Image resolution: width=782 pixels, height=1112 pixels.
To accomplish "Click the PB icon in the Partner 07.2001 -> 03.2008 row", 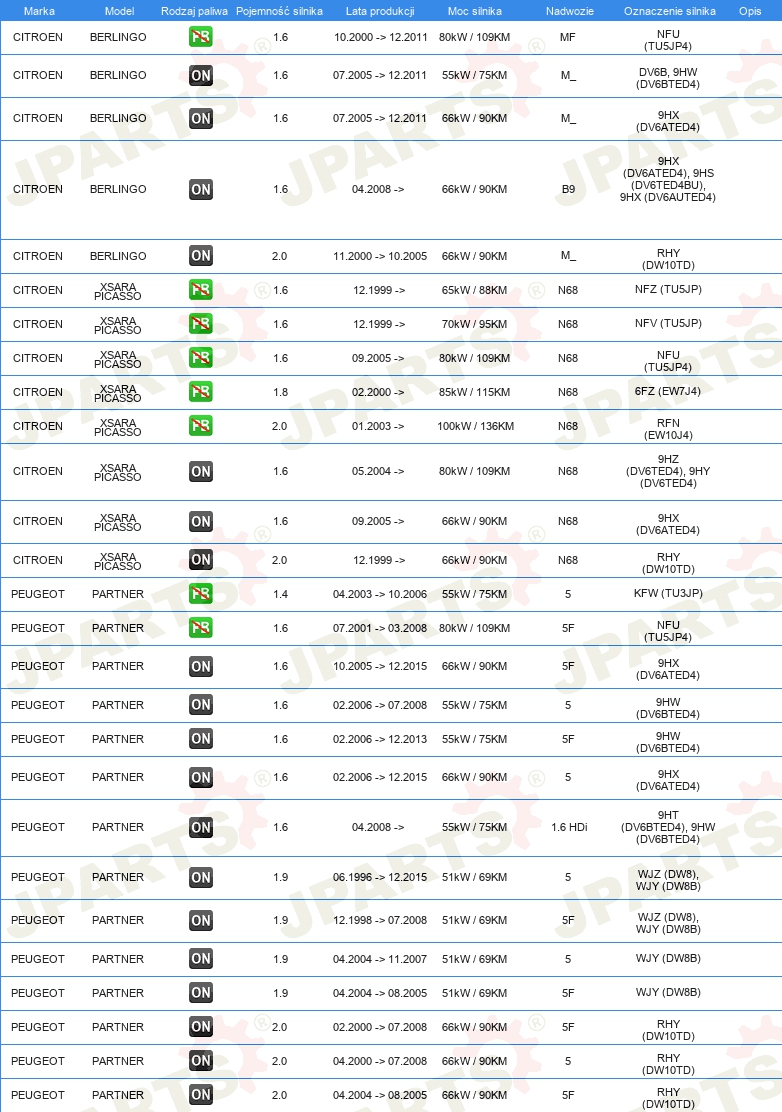I will pos(201,628).
